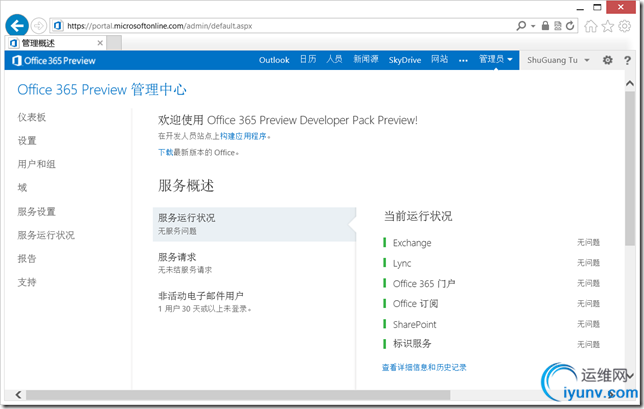644x409 pixels.
Task: Maximize the browser window
Action: [597, 7]
